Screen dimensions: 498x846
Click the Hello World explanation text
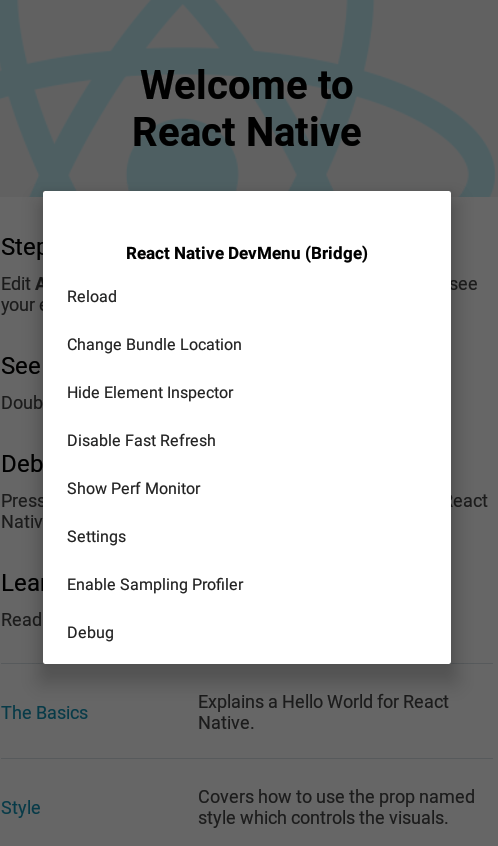(x=323, y=712)
